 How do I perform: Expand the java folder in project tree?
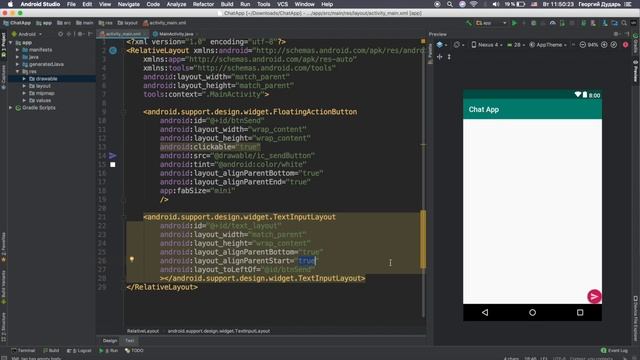18,57
